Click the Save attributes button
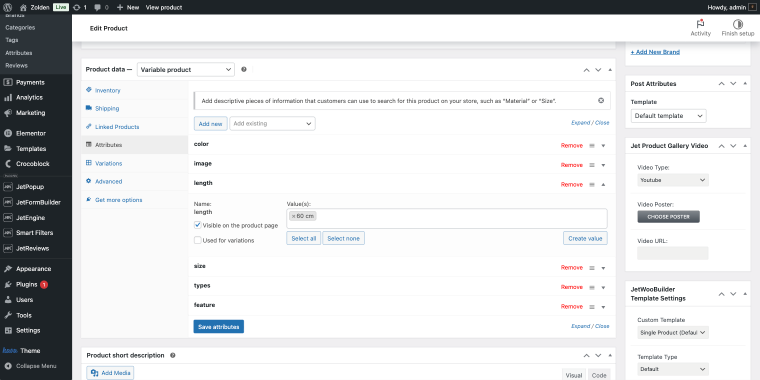 (219, 327)
